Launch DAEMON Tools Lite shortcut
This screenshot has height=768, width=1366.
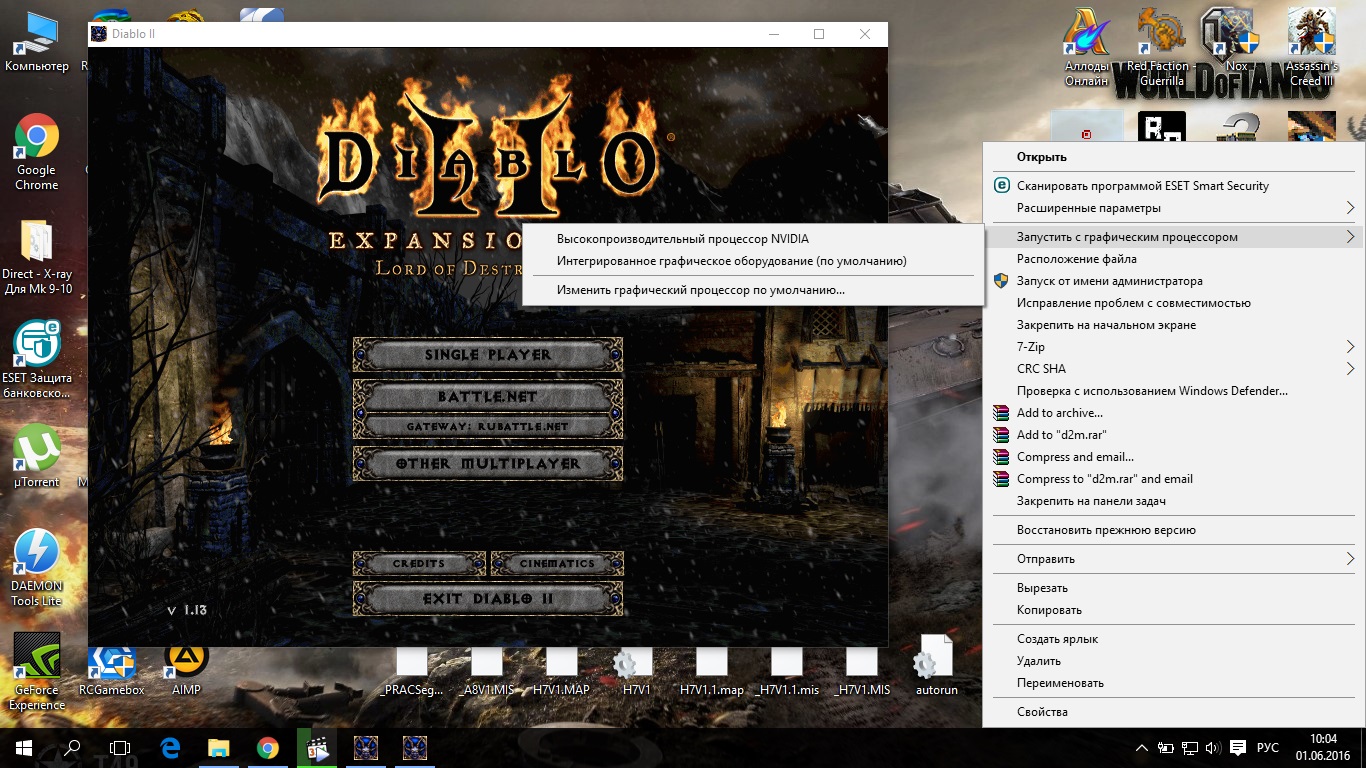(x=37, y=554)
